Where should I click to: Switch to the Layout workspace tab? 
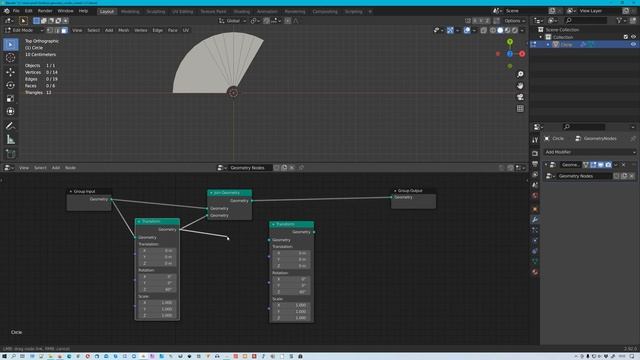[107, 11]
